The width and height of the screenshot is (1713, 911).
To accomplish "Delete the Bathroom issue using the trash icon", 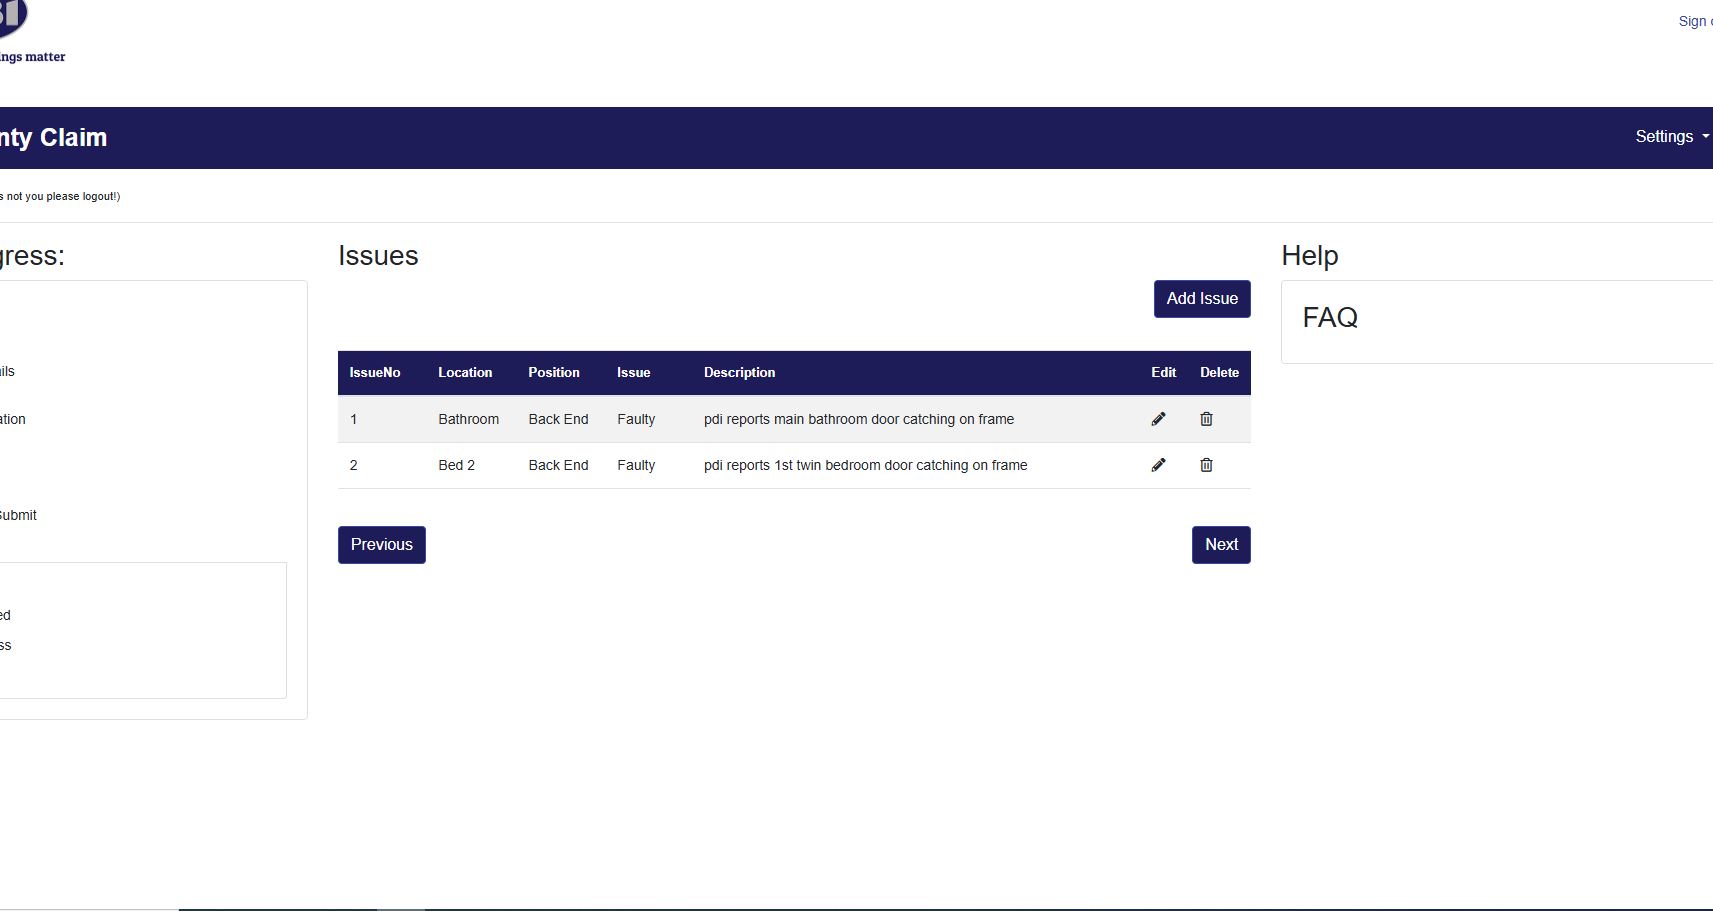I will point(1206,419).
